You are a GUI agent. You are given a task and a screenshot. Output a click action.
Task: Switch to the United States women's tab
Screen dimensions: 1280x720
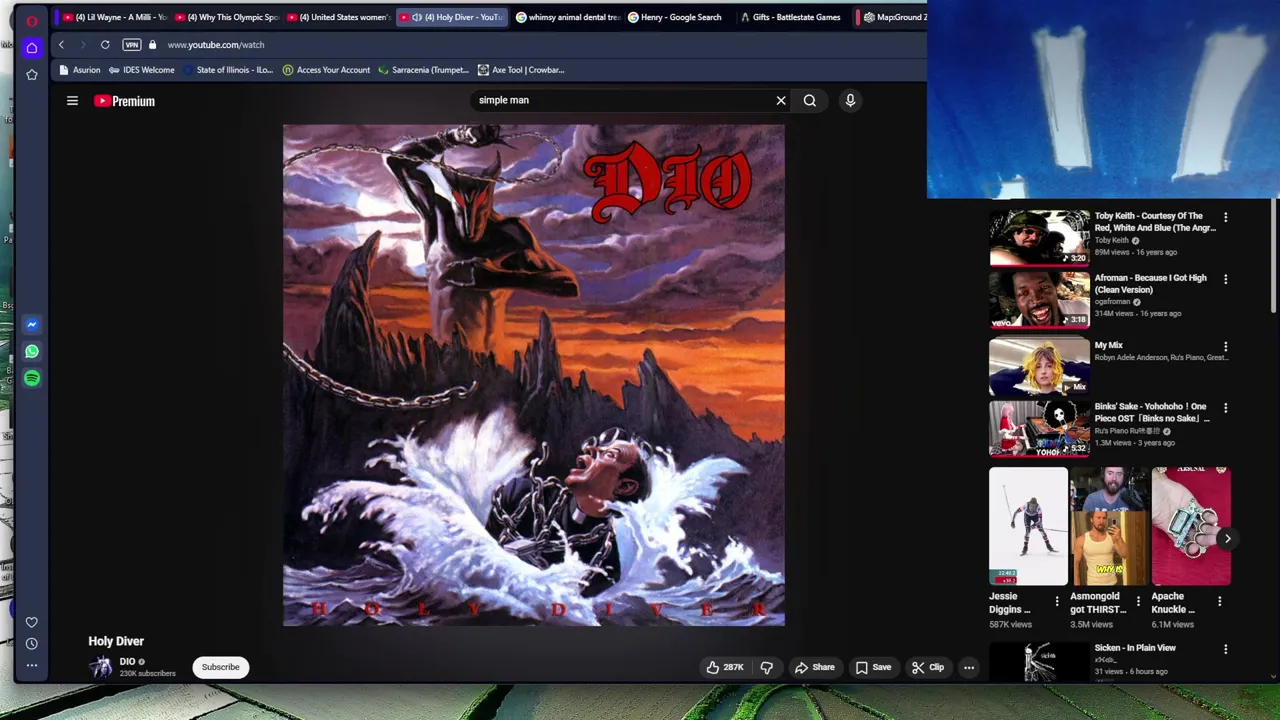pos(338,17)
